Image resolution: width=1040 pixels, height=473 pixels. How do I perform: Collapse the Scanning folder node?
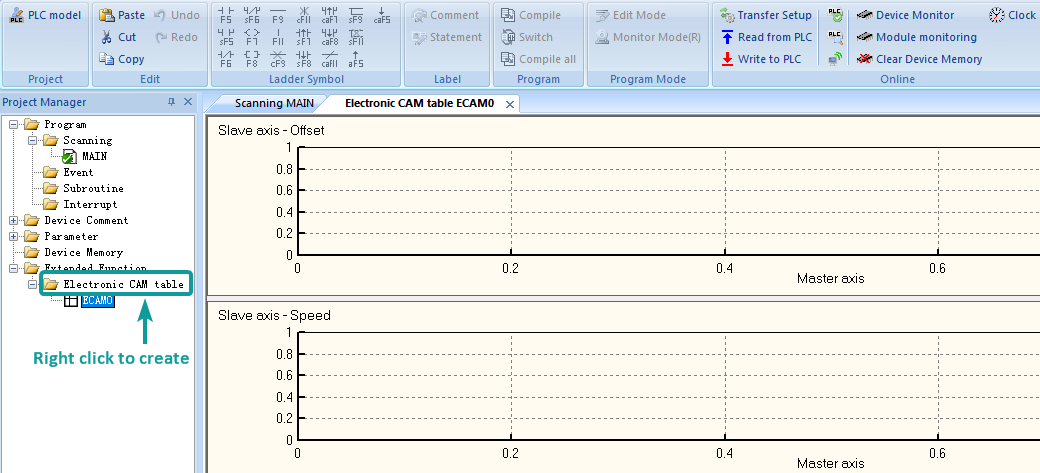[32, 141]
